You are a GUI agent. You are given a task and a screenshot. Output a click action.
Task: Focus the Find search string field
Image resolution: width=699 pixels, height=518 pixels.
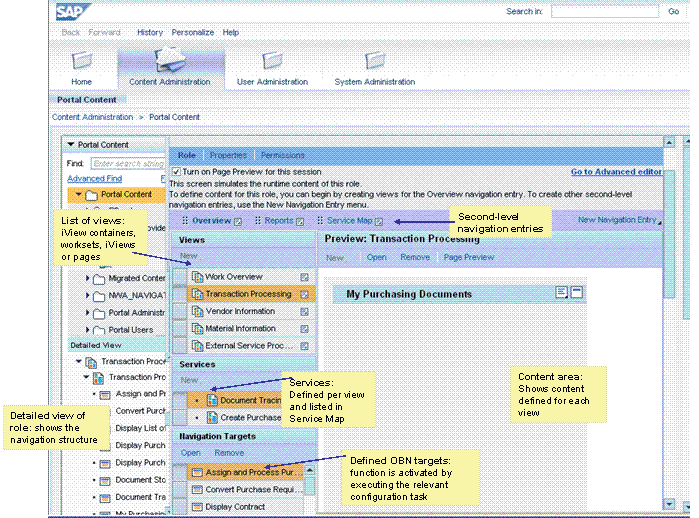click(128, 164)
